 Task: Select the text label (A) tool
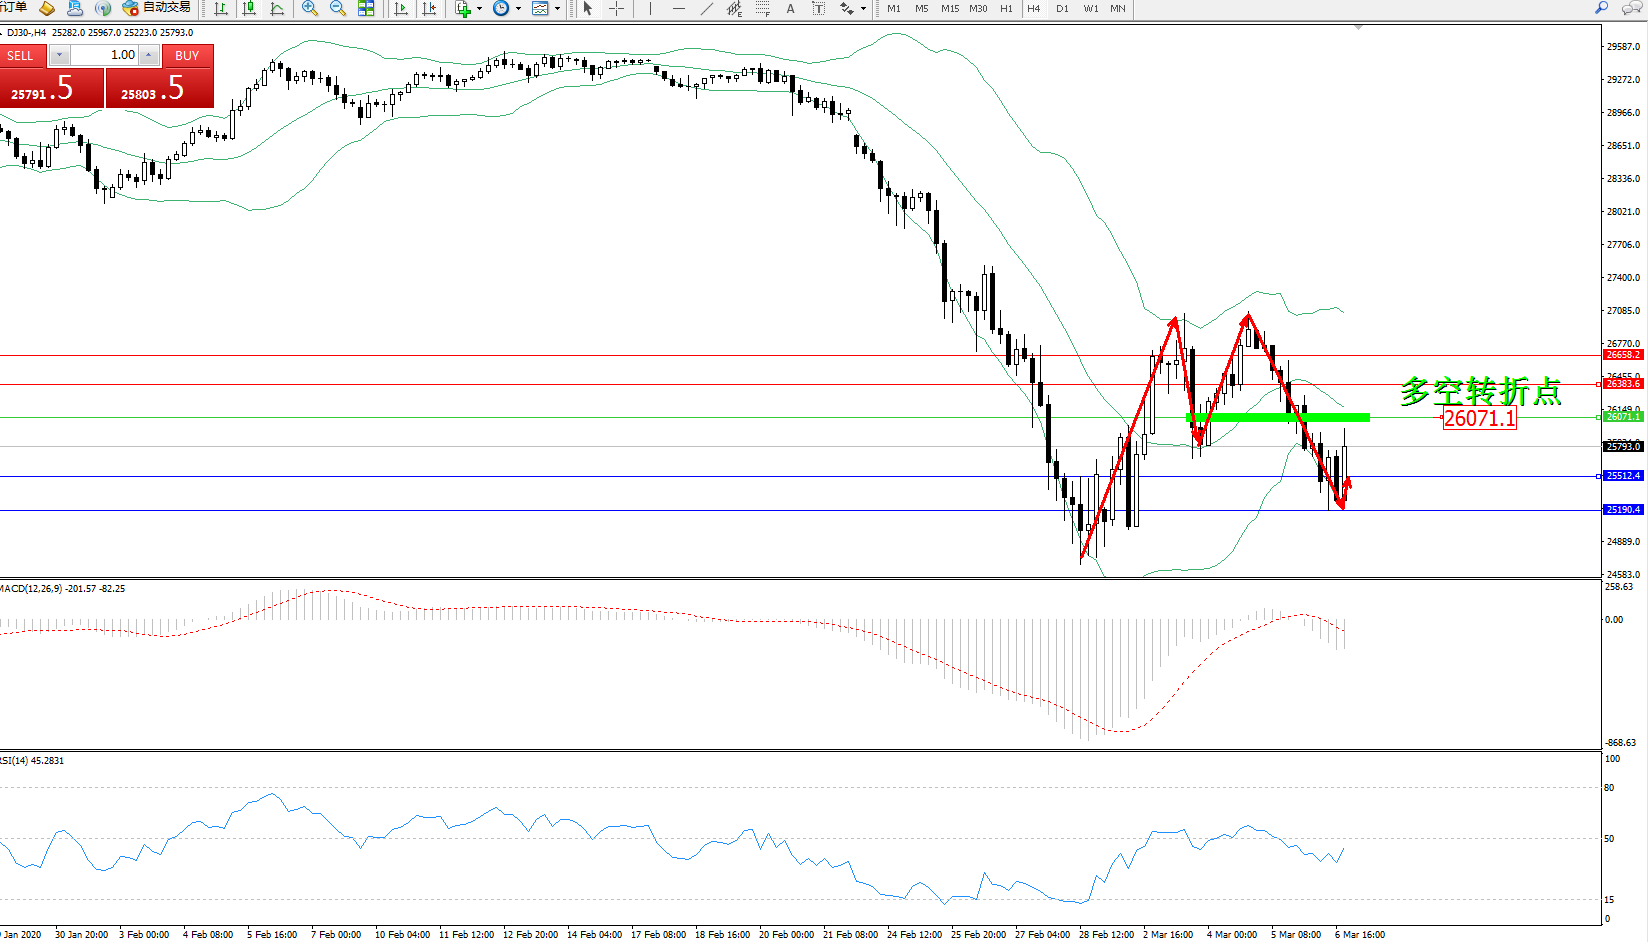(x=790, y=9)
